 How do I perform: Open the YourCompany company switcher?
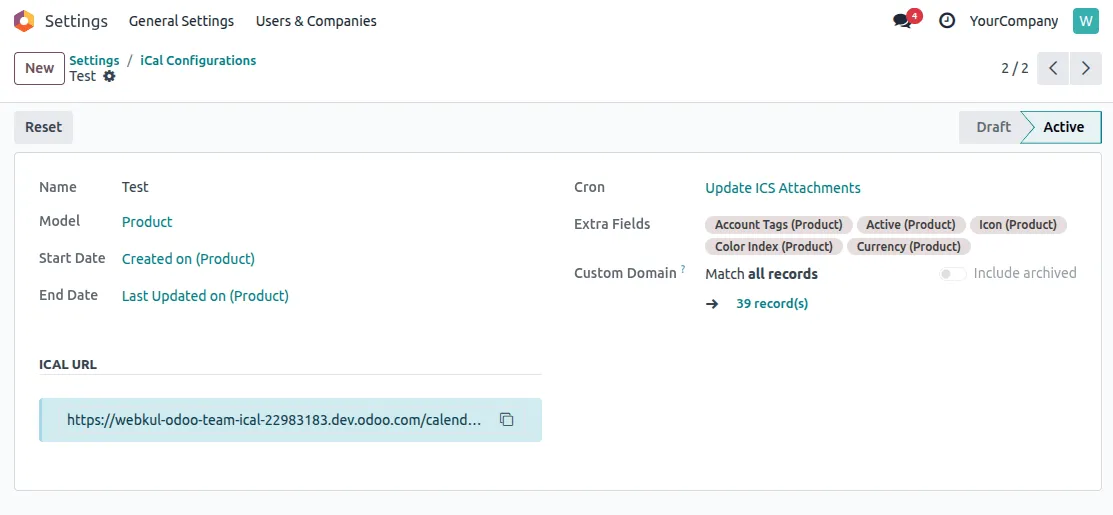pos(1013,21)
